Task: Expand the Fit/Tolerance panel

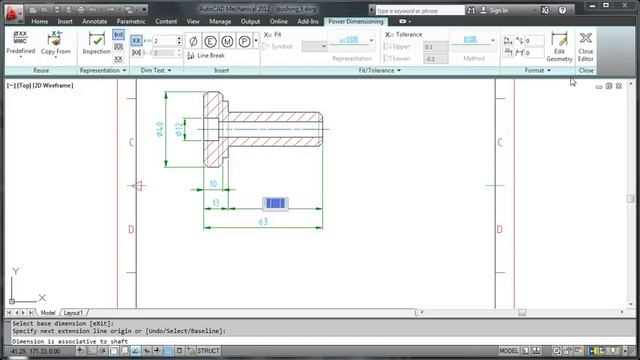Action: pyautogui.click(x=380, y=70)
